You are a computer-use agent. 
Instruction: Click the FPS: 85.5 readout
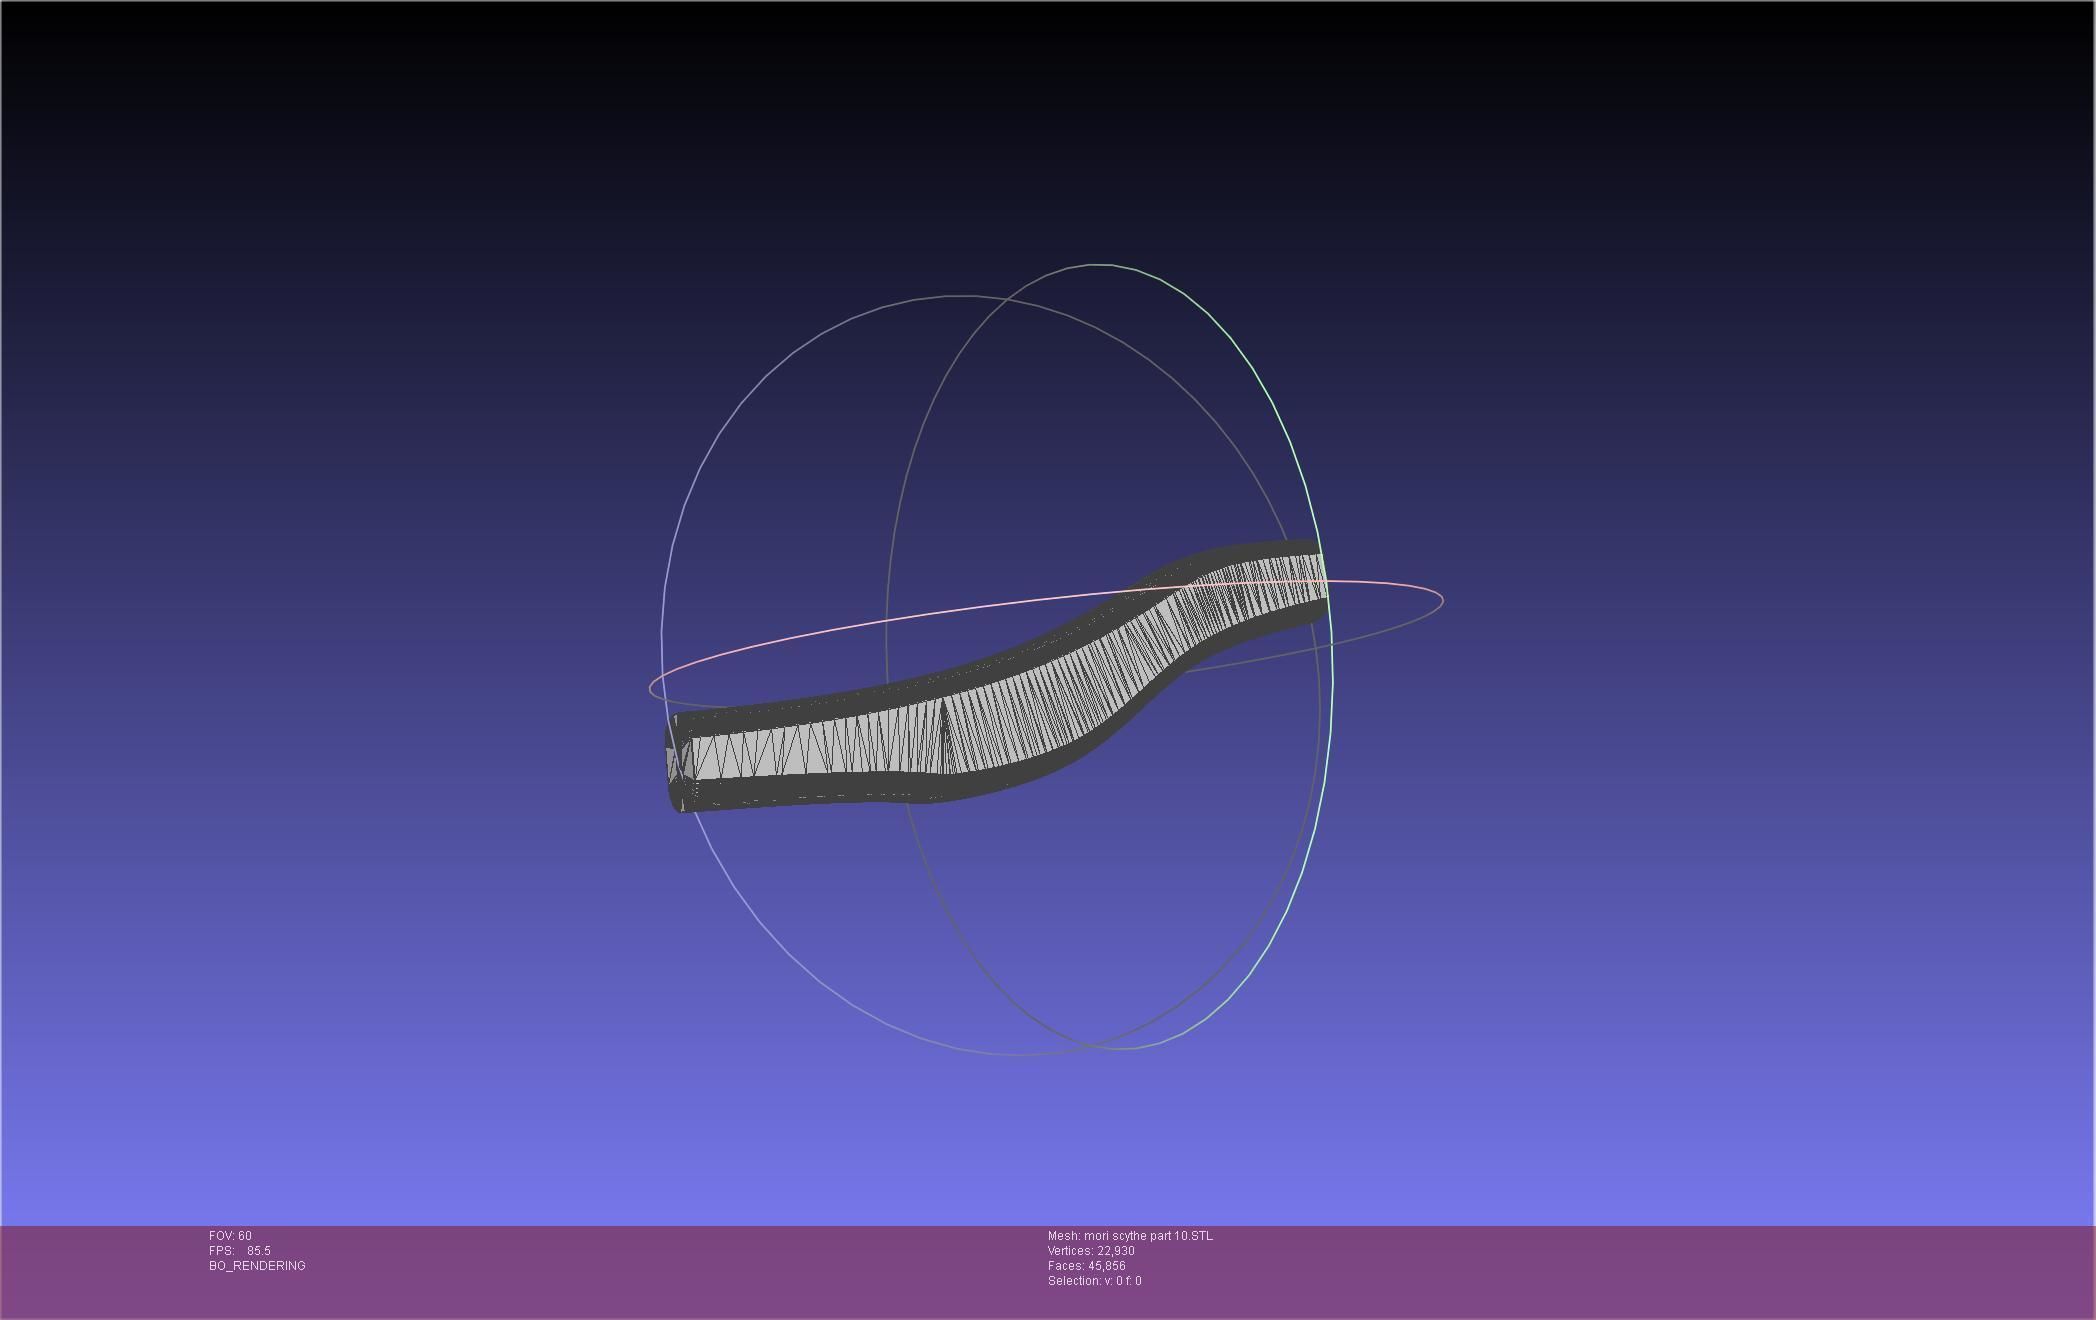[x=240, y=1251]
